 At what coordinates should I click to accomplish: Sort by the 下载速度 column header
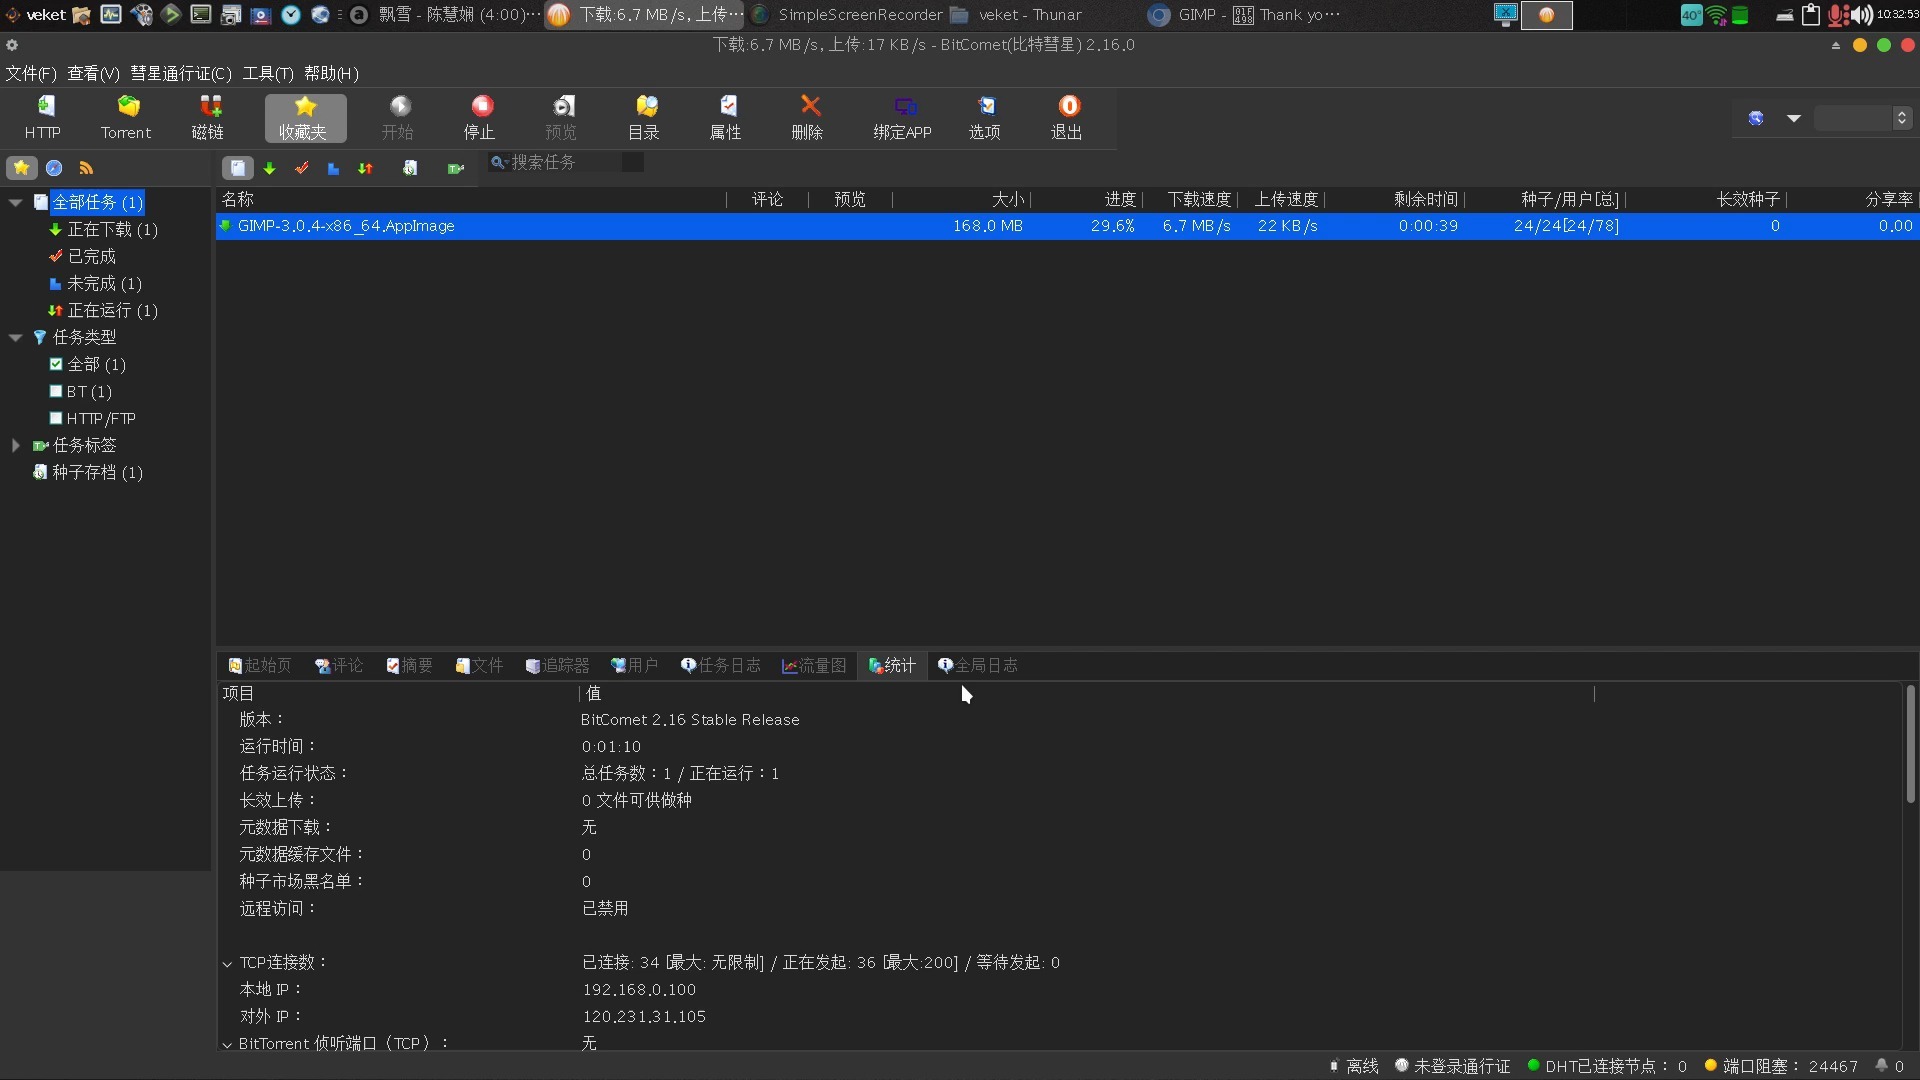pos(1191,199)
